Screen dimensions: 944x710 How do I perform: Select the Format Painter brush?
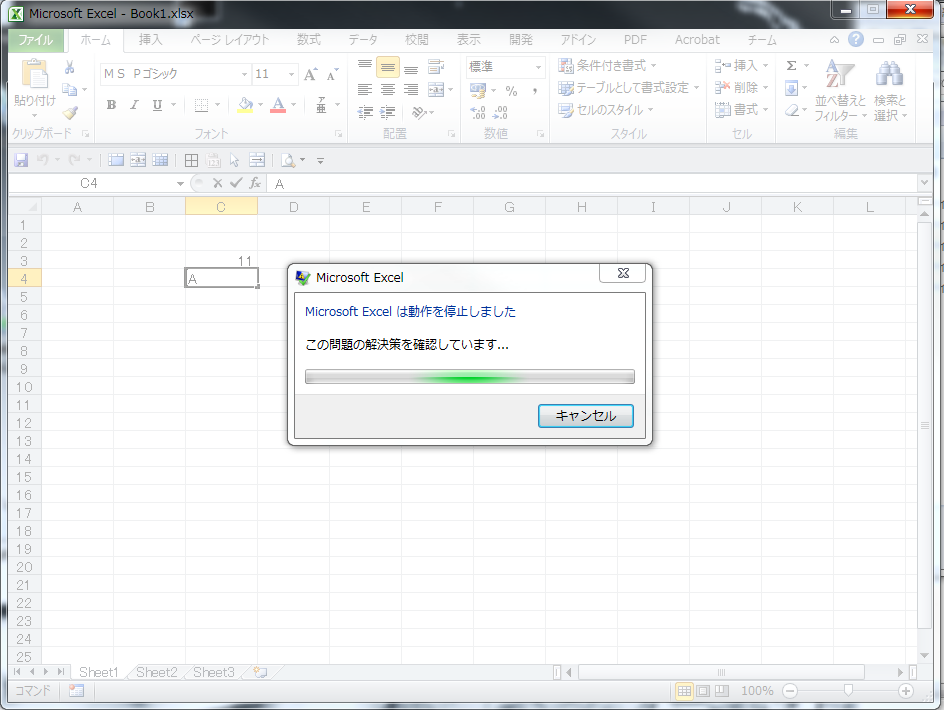click(x=70, y=113)
